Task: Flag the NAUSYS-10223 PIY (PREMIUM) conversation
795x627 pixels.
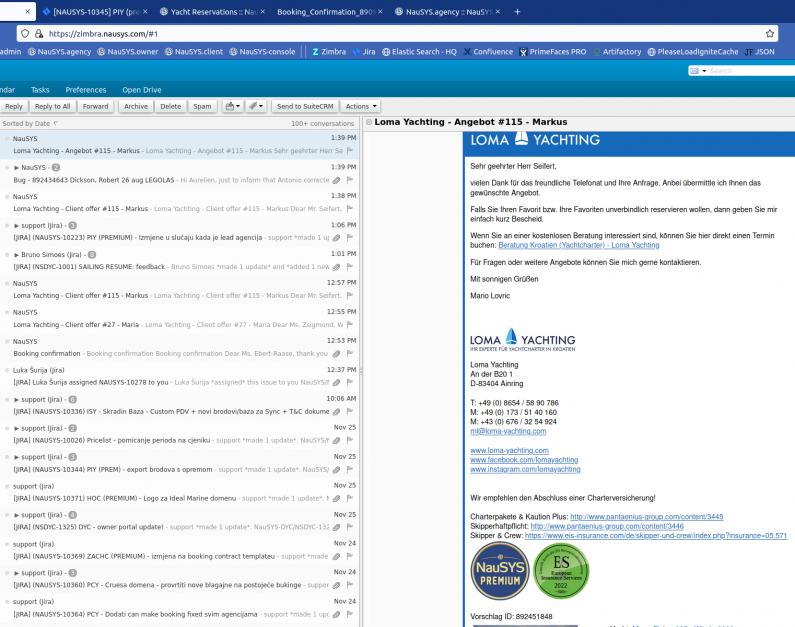Action: click(350, 238)
